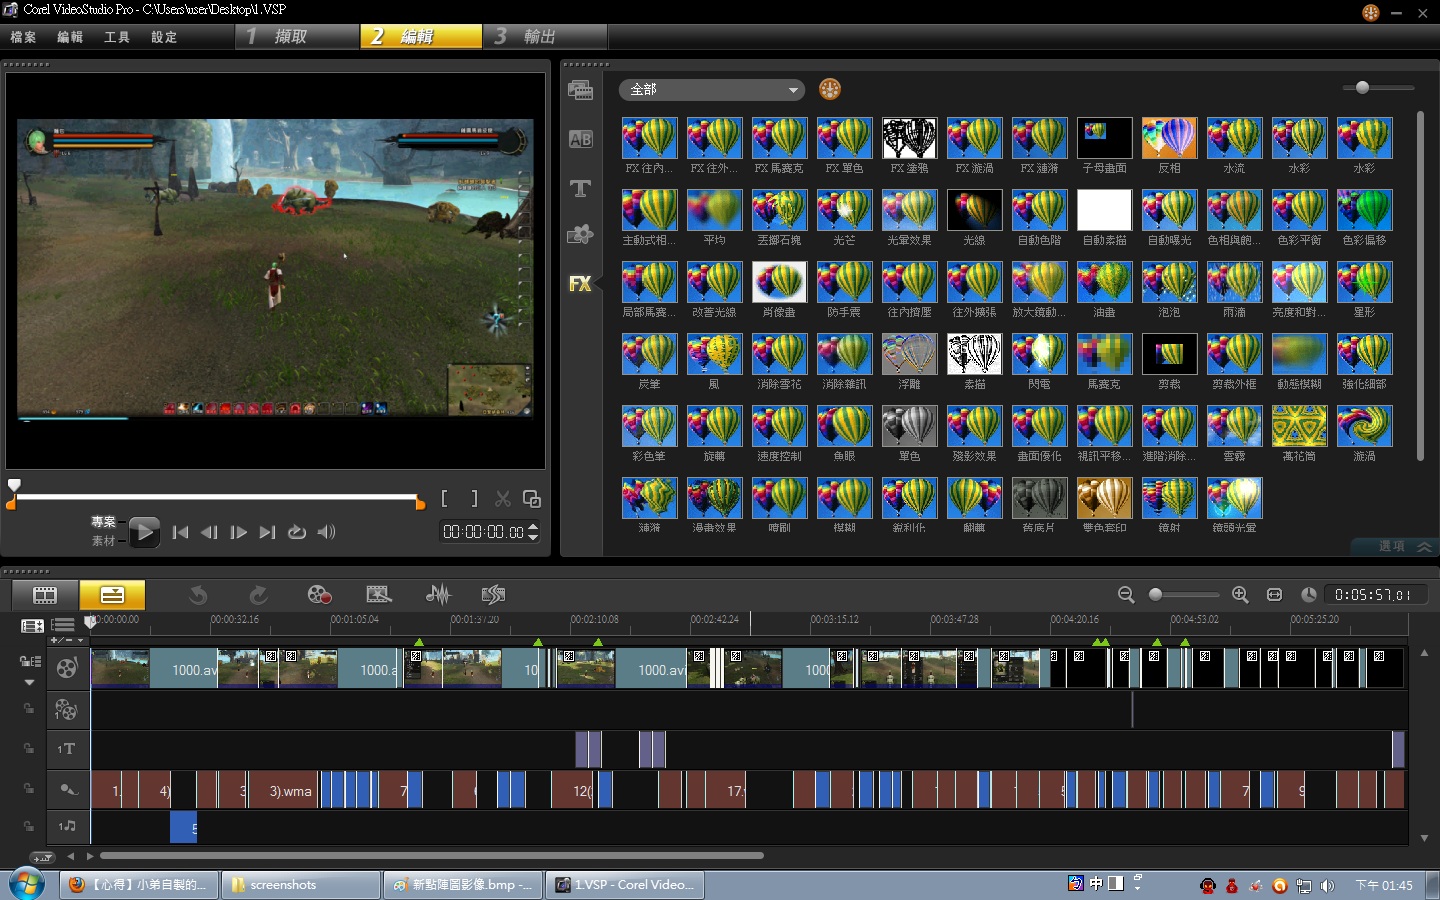The height and width of the screenshot is (900, 1440).
Task: Open the Title (T) library
Action: [x=580, y=188]
